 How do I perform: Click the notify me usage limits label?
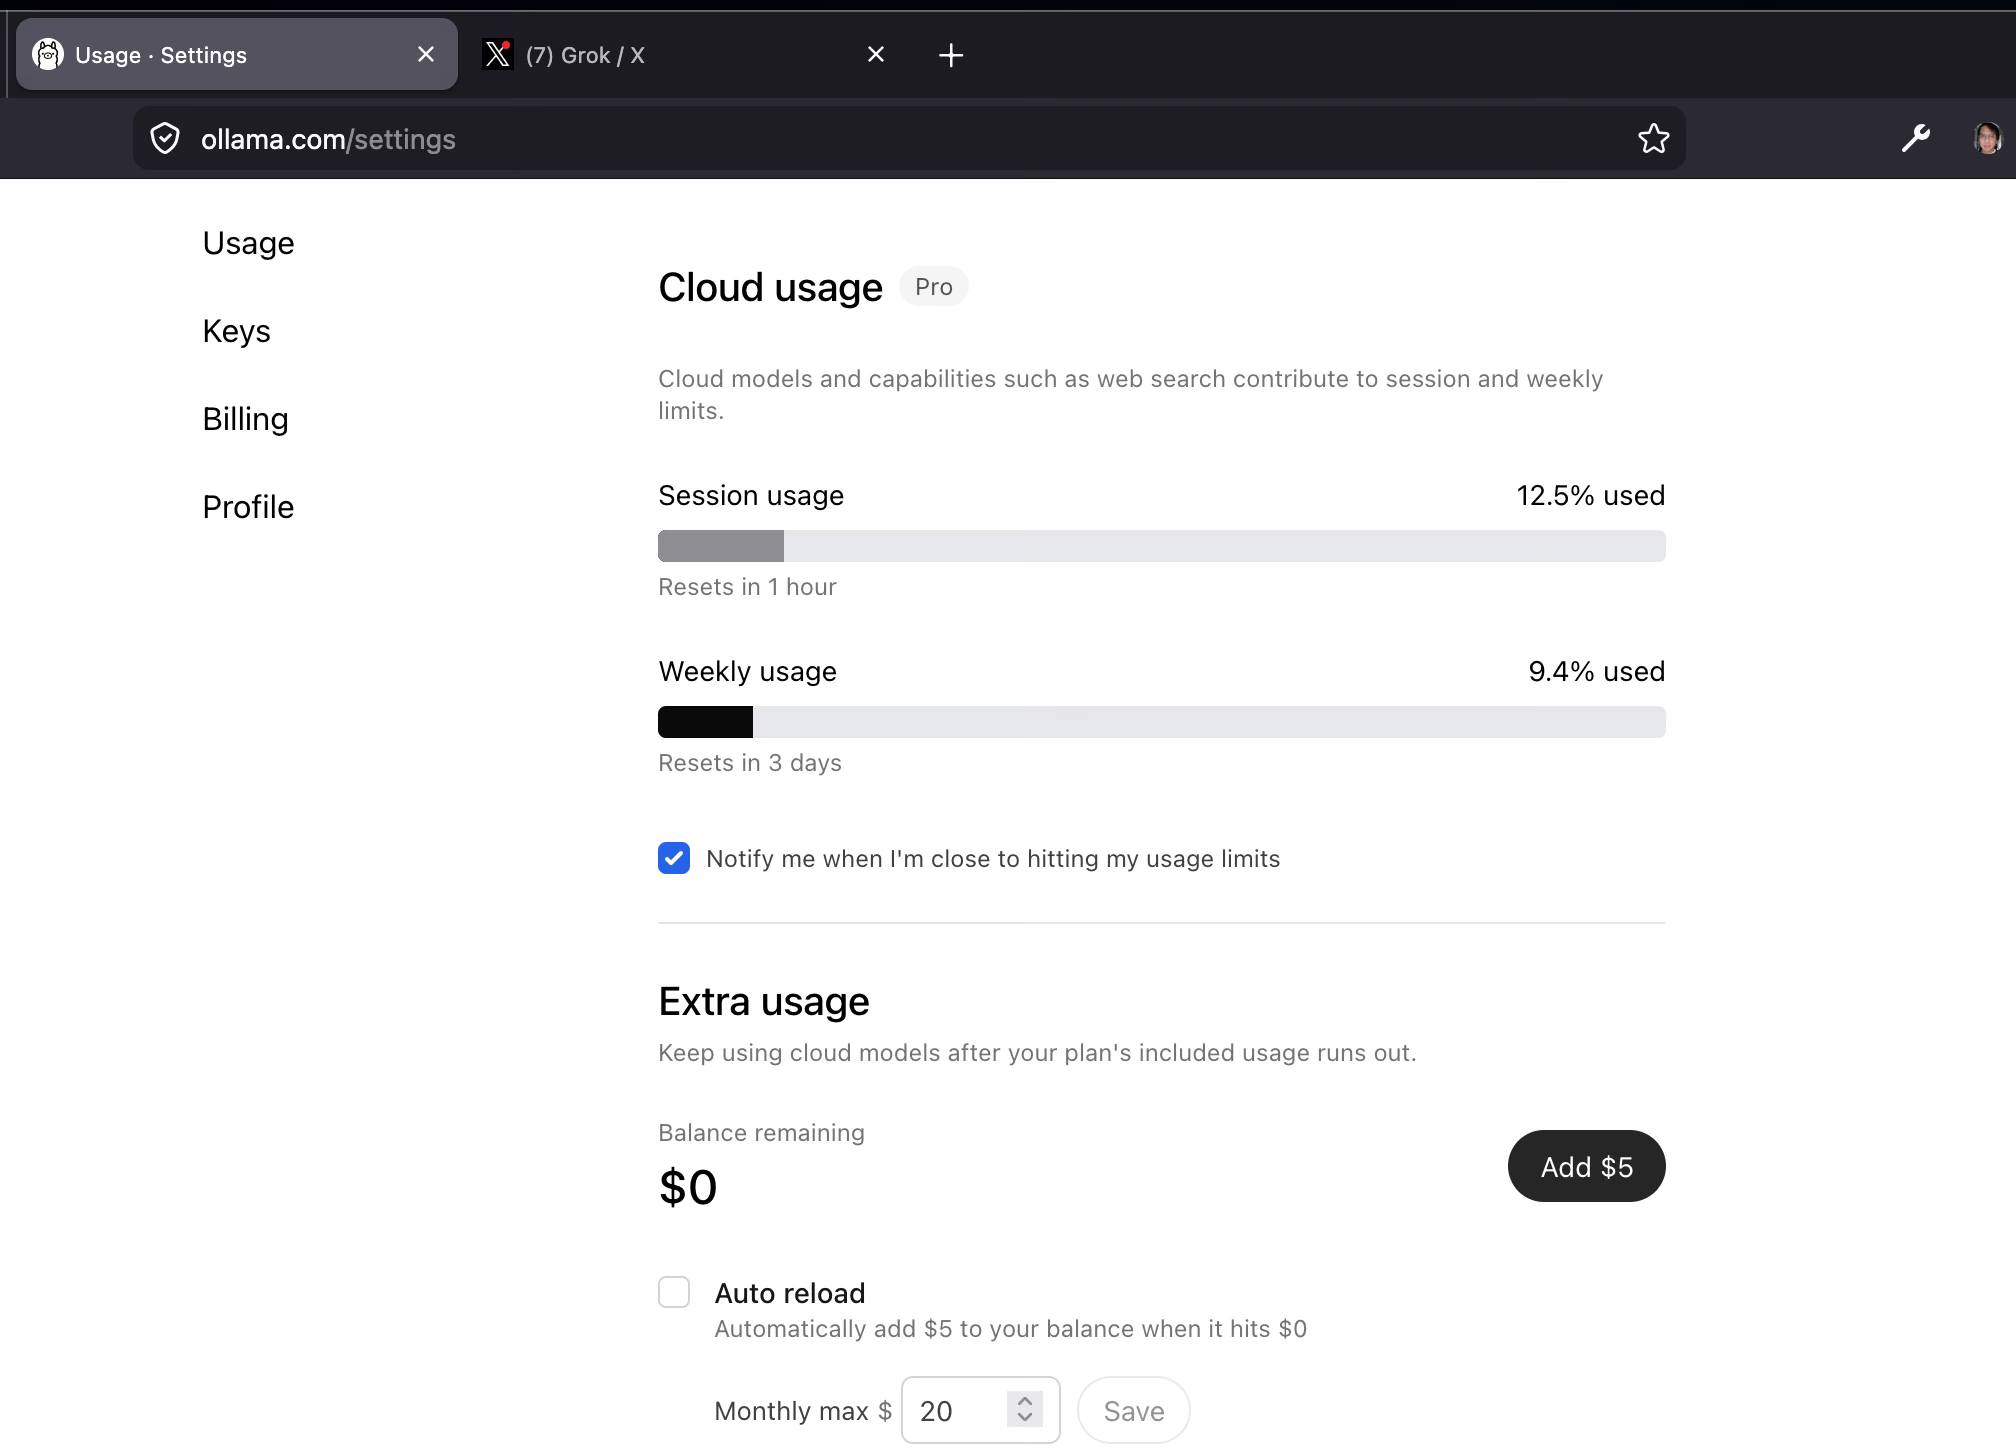click(x=993, y=859)
